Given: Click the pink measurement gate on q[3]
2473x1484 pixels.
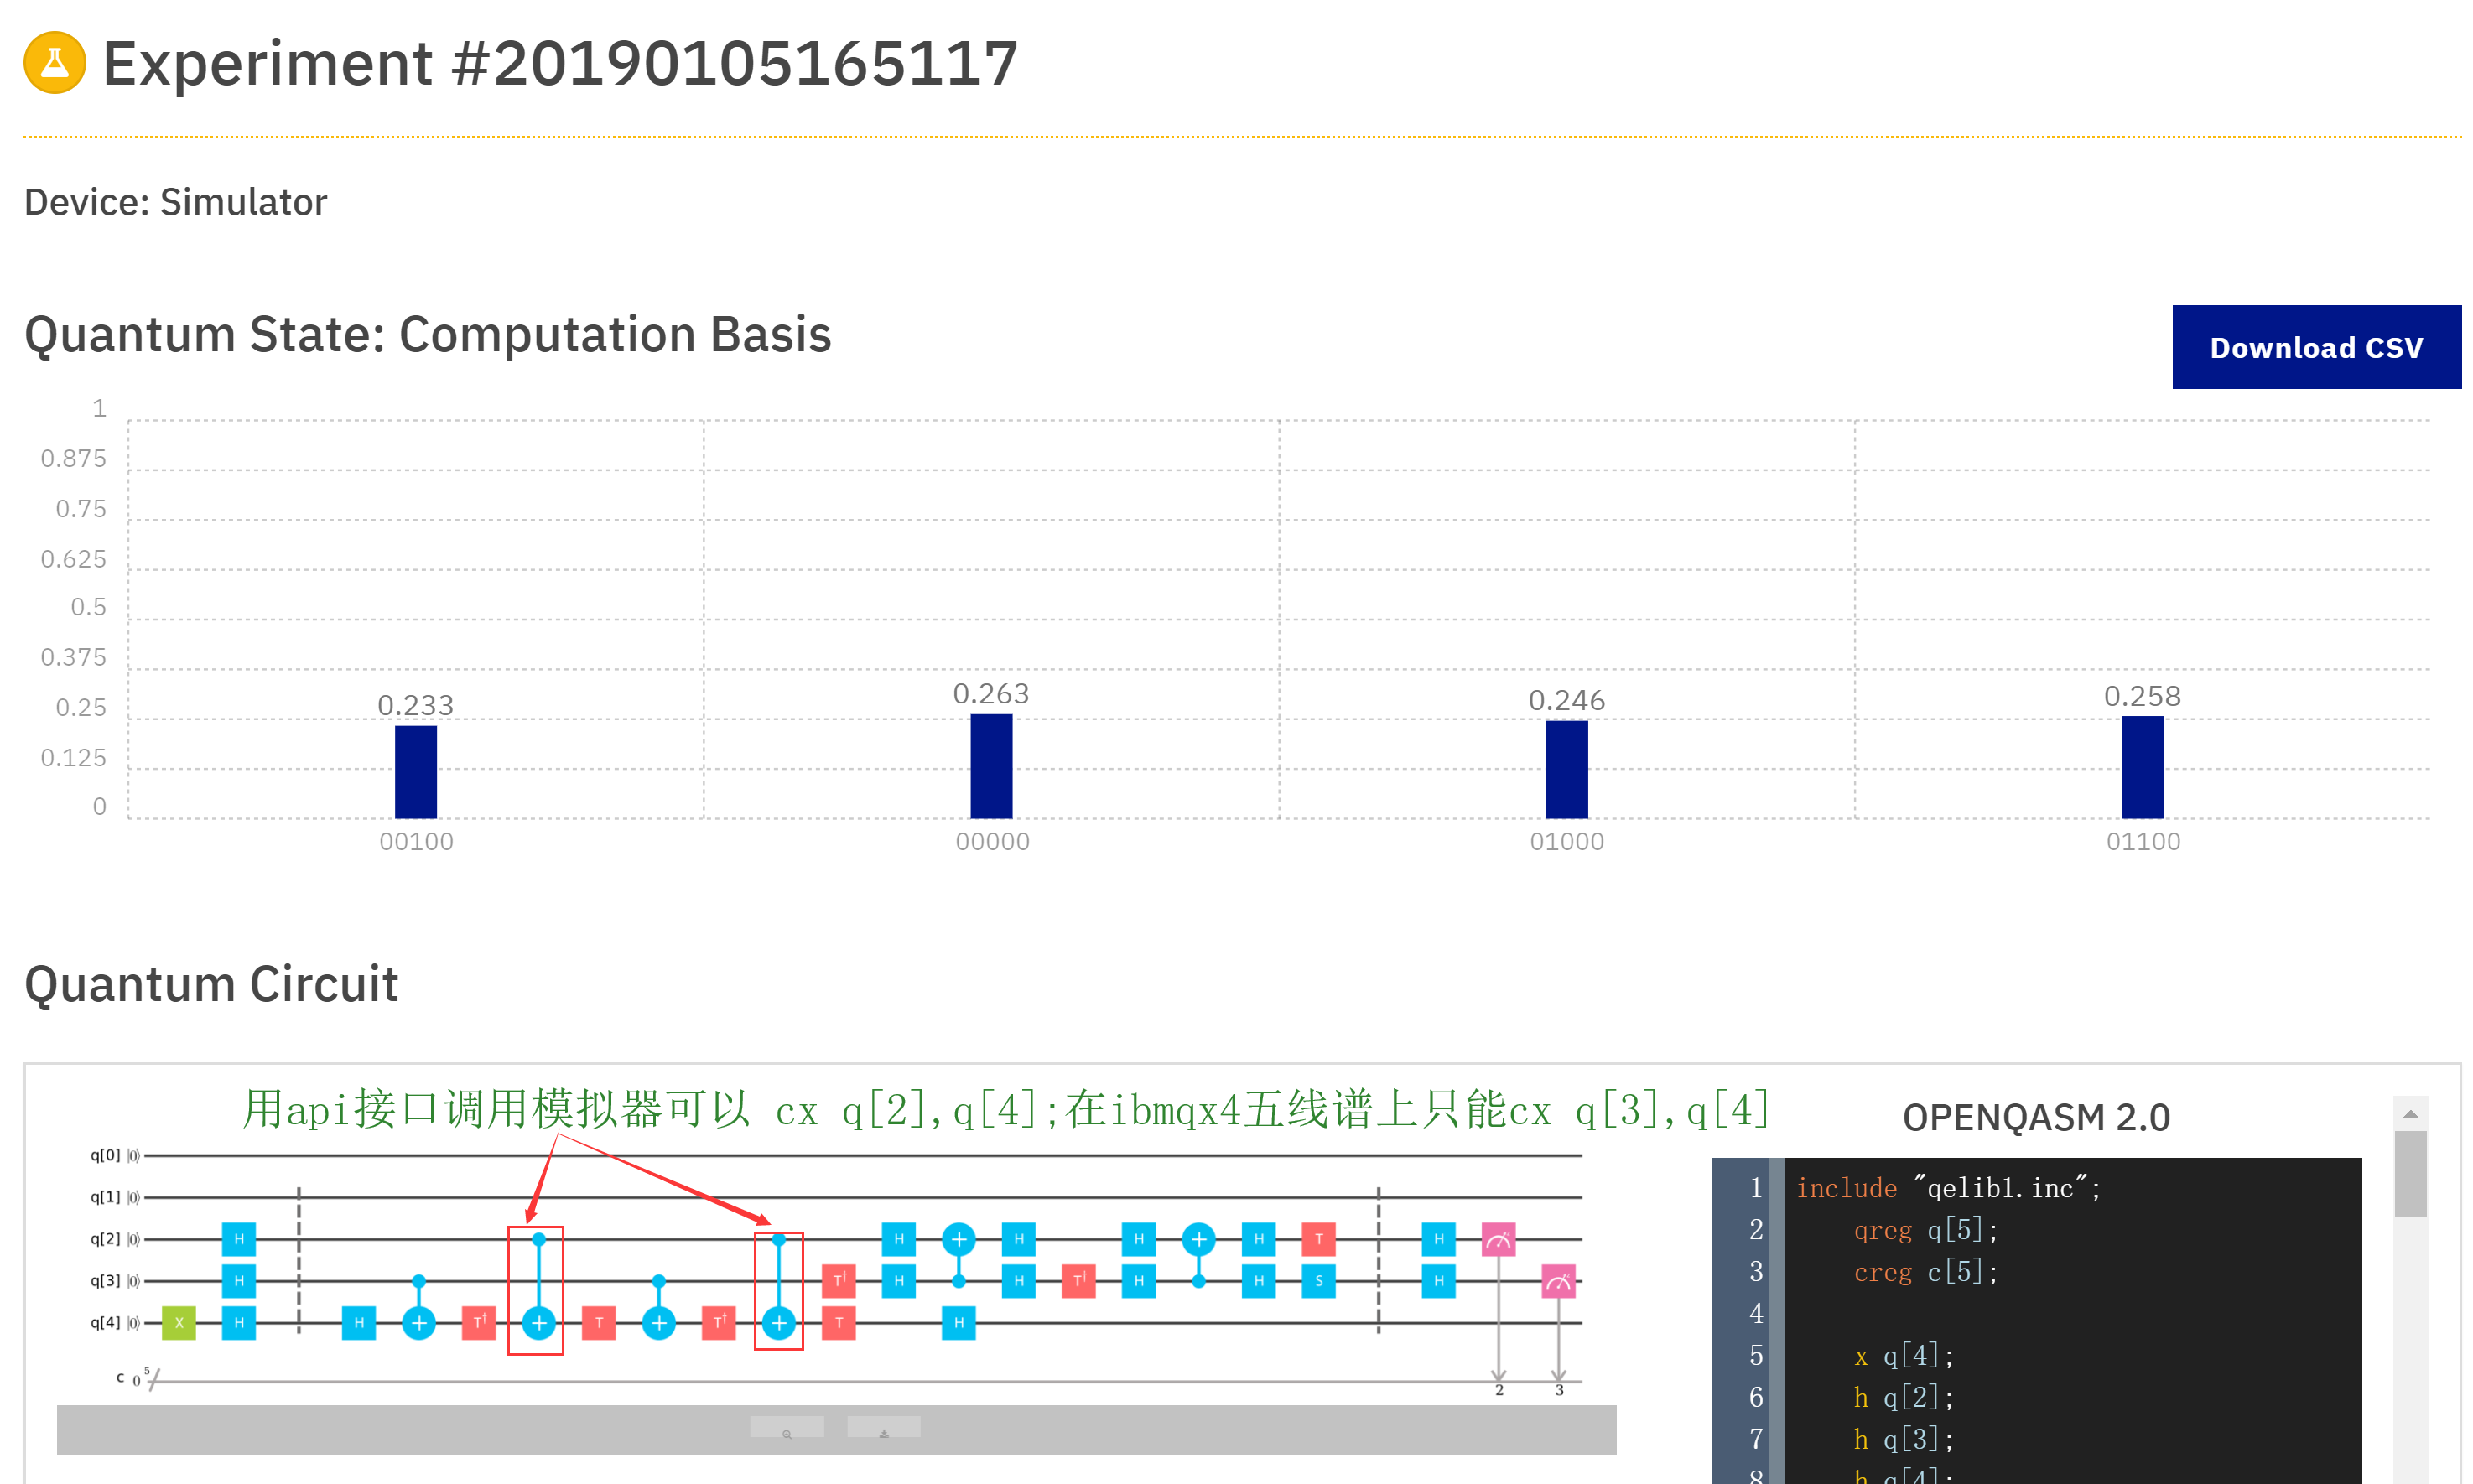Looking at the screenshot, I should [x=1561, y=1281].
